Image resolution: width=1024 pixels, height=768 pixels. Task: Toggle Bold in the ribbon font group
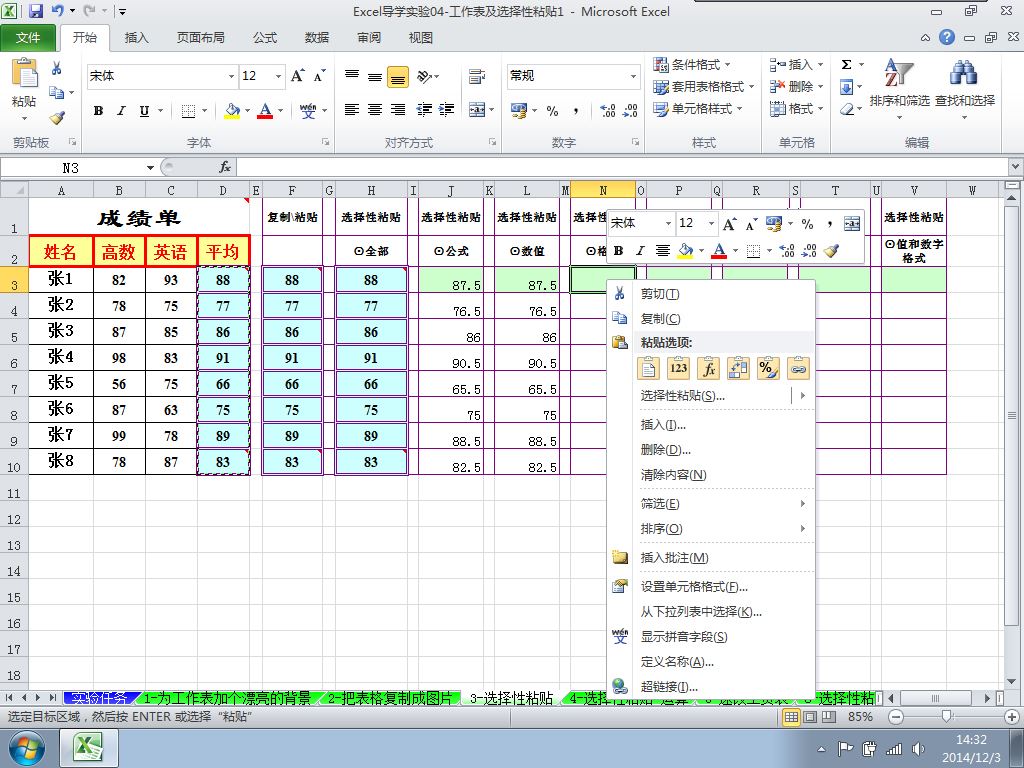pos(99,111)
